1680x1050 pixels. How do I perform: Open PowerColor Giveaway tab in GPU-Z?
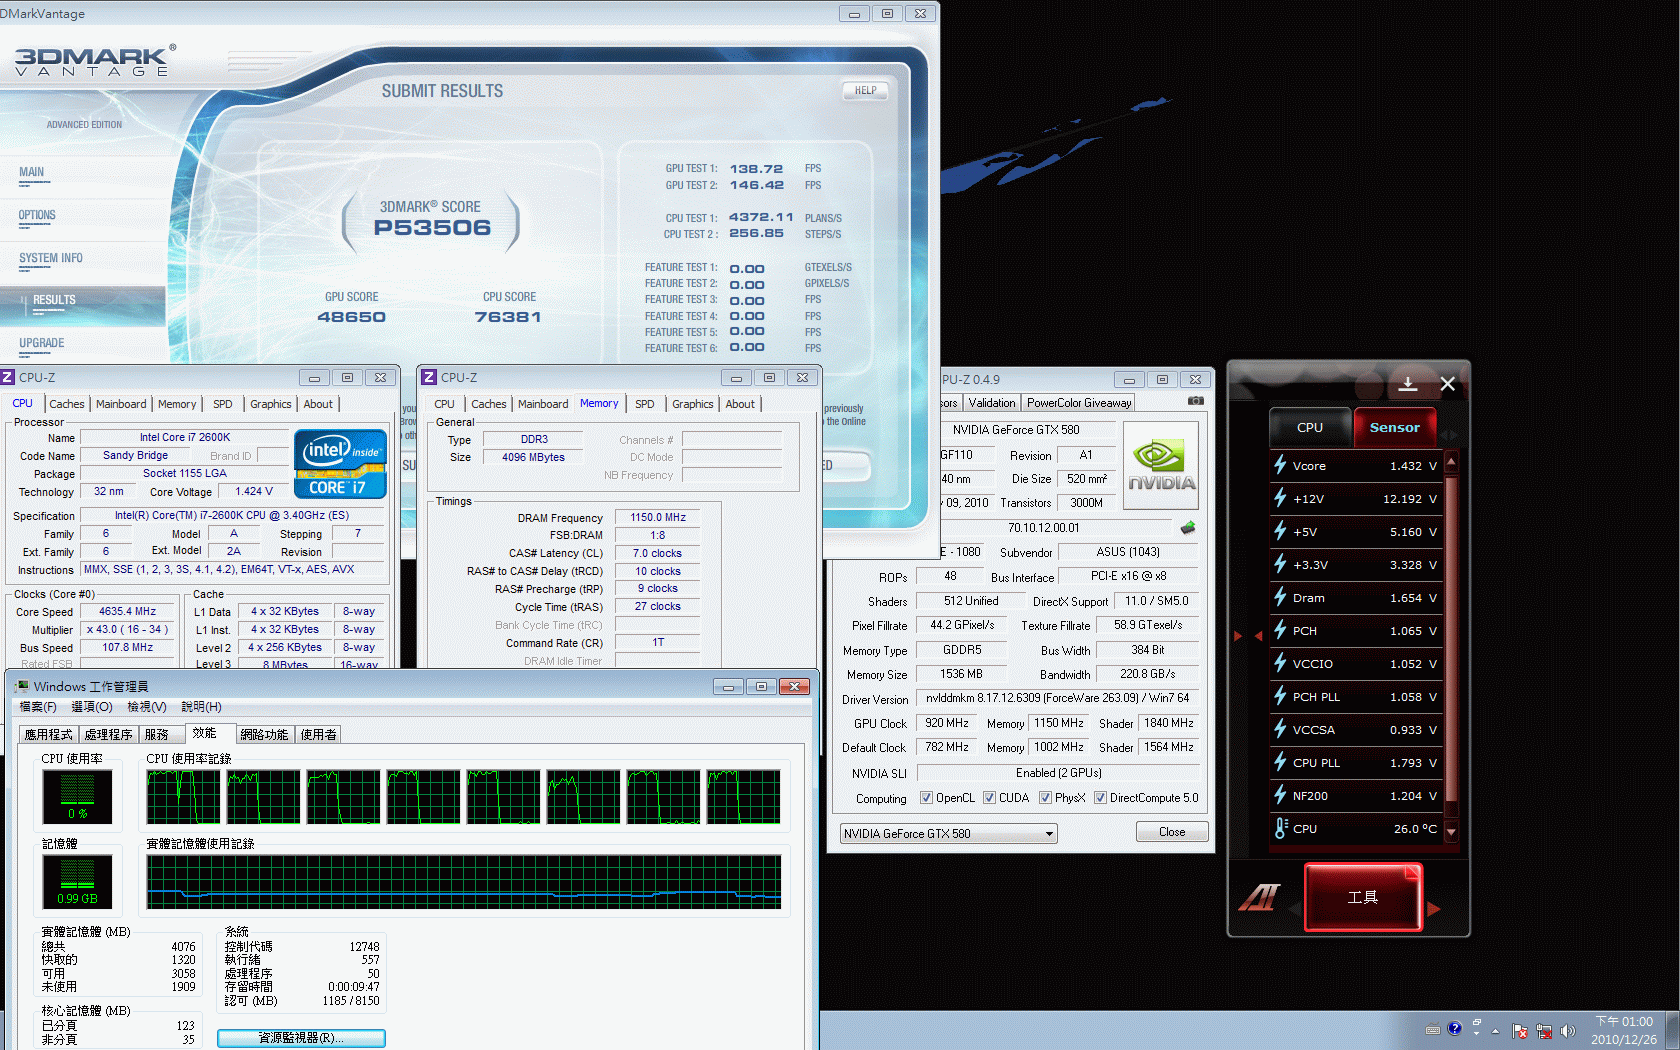(1079, 403)
